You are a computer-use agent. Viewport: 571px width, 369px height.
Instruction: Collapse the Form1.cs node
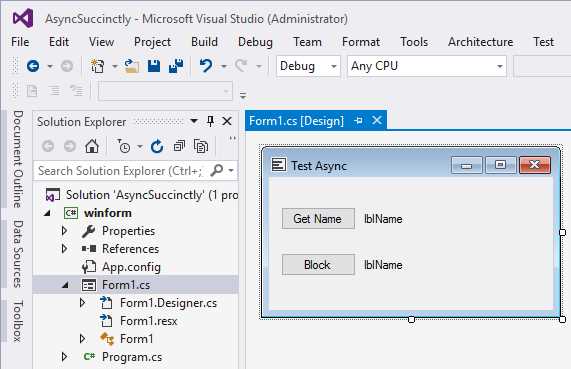pos(66,285)
